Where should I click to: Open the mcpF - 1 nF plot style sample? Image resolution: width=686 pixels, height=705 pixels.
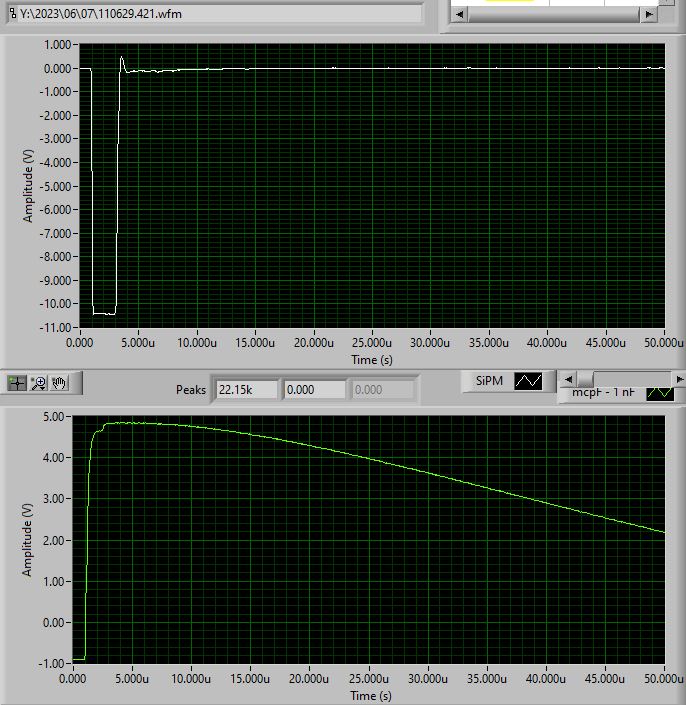coord(660,393)
